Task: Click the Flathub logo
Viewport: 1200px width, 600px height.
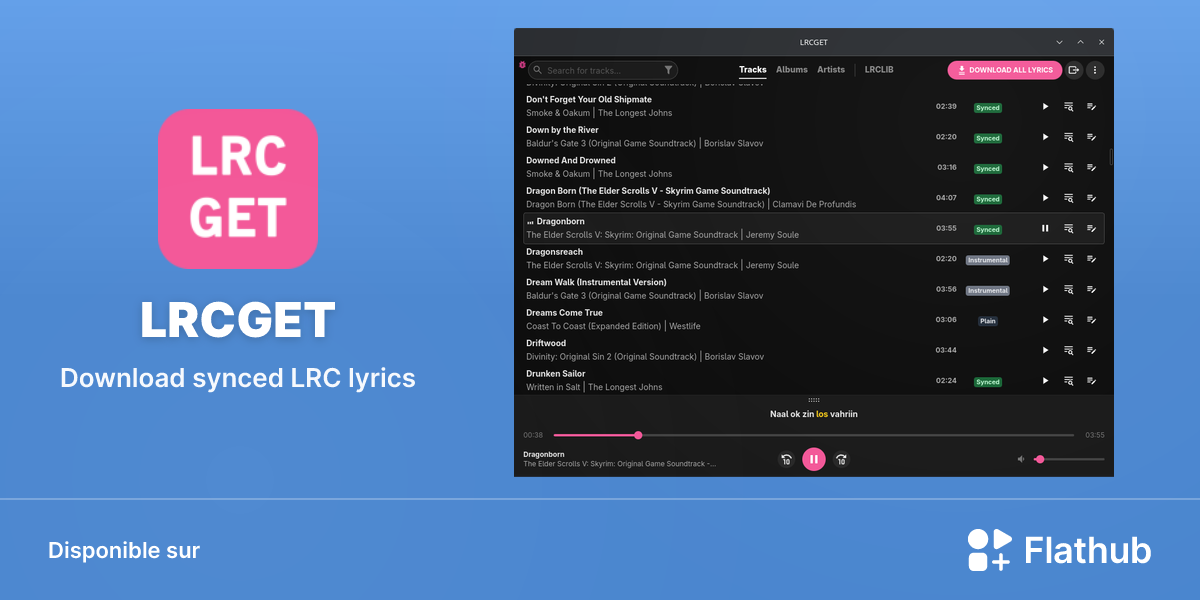Action: coord(1059,550)
